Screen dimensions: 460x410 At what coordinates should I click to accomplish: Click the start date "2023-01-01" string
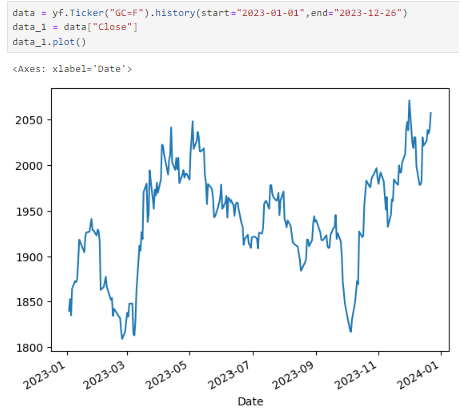tap(271, 13)
